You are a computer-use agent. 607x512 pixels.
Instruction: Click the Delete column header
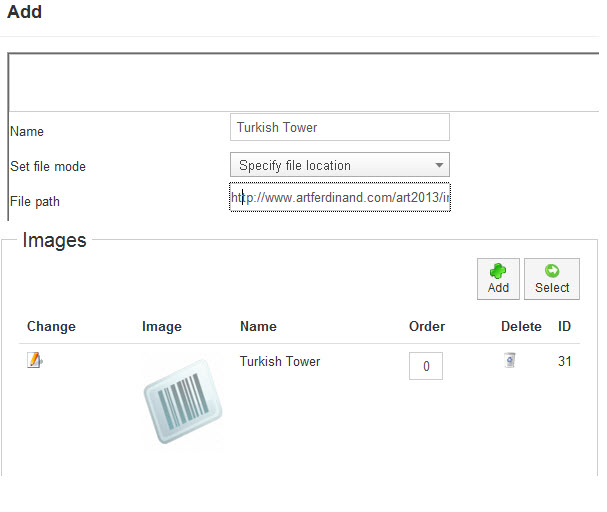point(521,326)
